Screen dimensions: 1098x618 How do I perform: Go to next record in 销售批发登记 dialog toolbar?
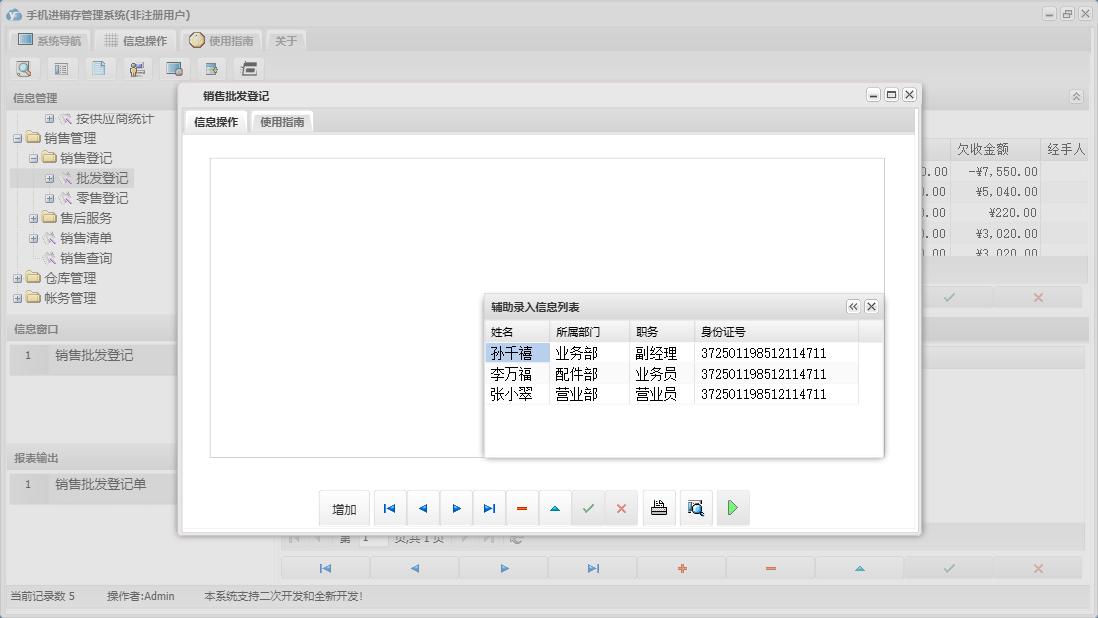(456, 509)
